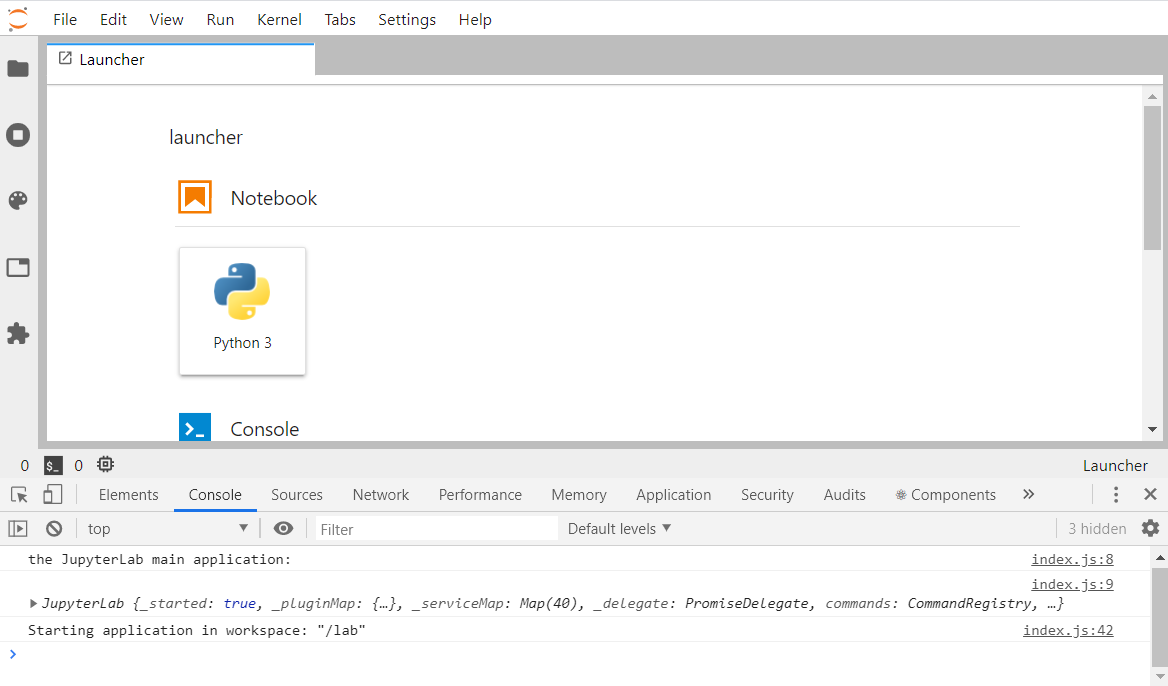
Task: Open the Kernel menu
Action: 279,19
